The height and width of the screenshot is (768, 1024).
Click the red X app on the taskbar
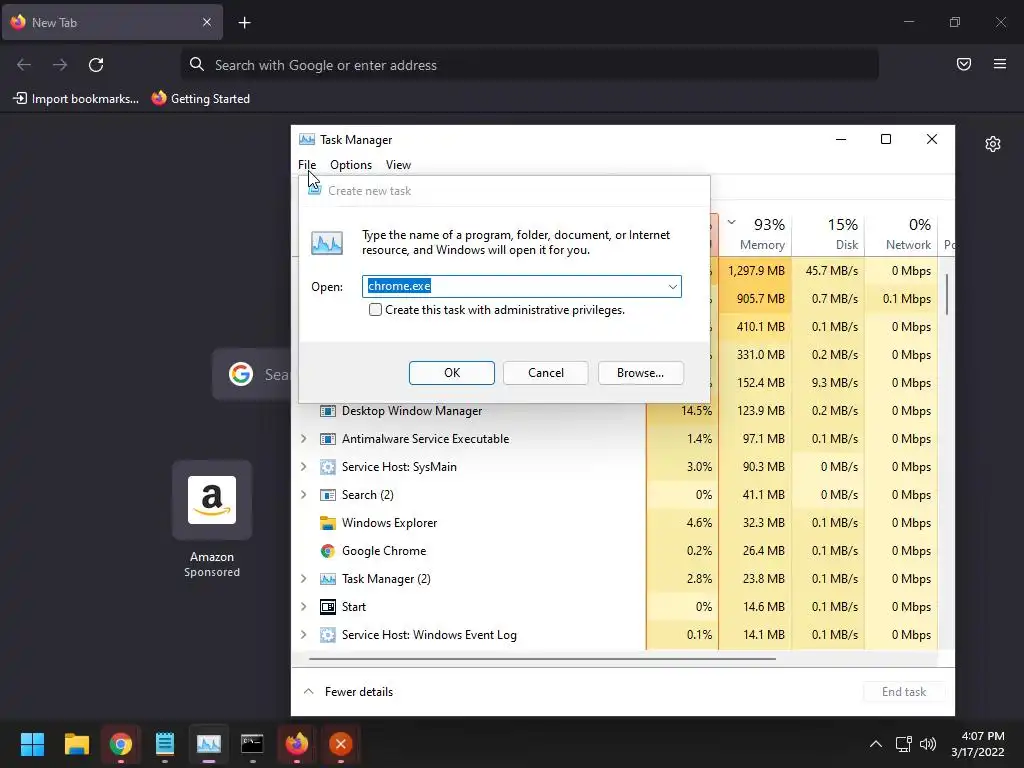pos(340,744)
